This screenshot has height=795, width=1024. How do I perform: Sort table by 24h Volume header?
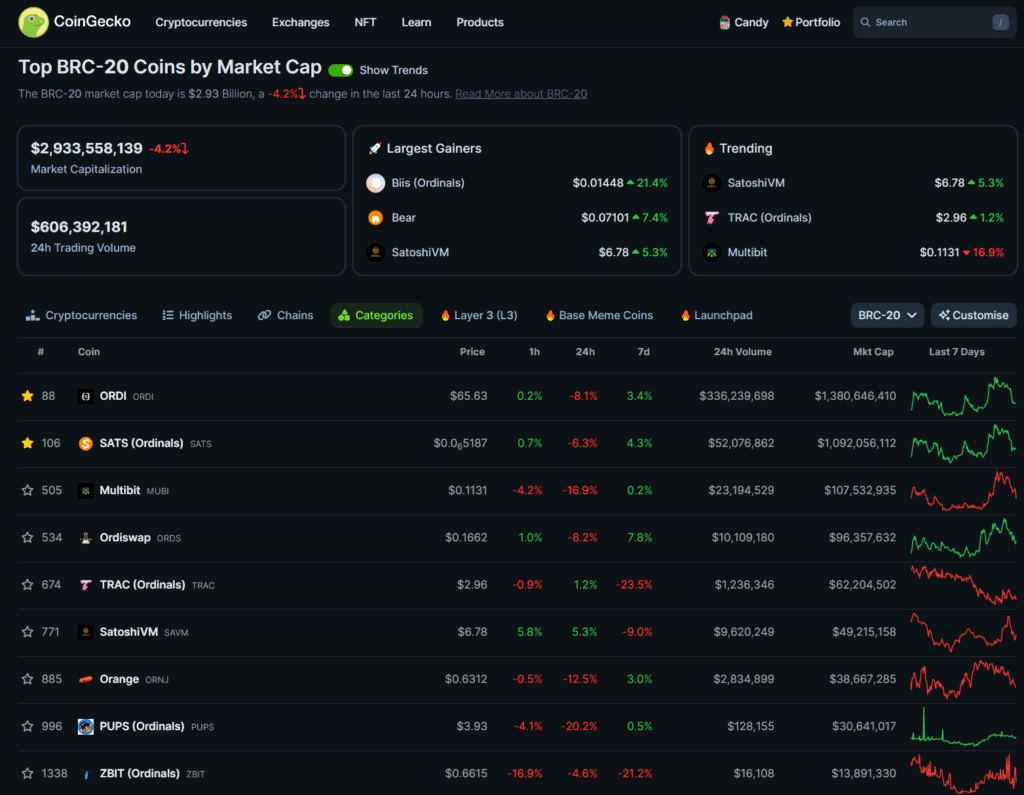point(743,351)
